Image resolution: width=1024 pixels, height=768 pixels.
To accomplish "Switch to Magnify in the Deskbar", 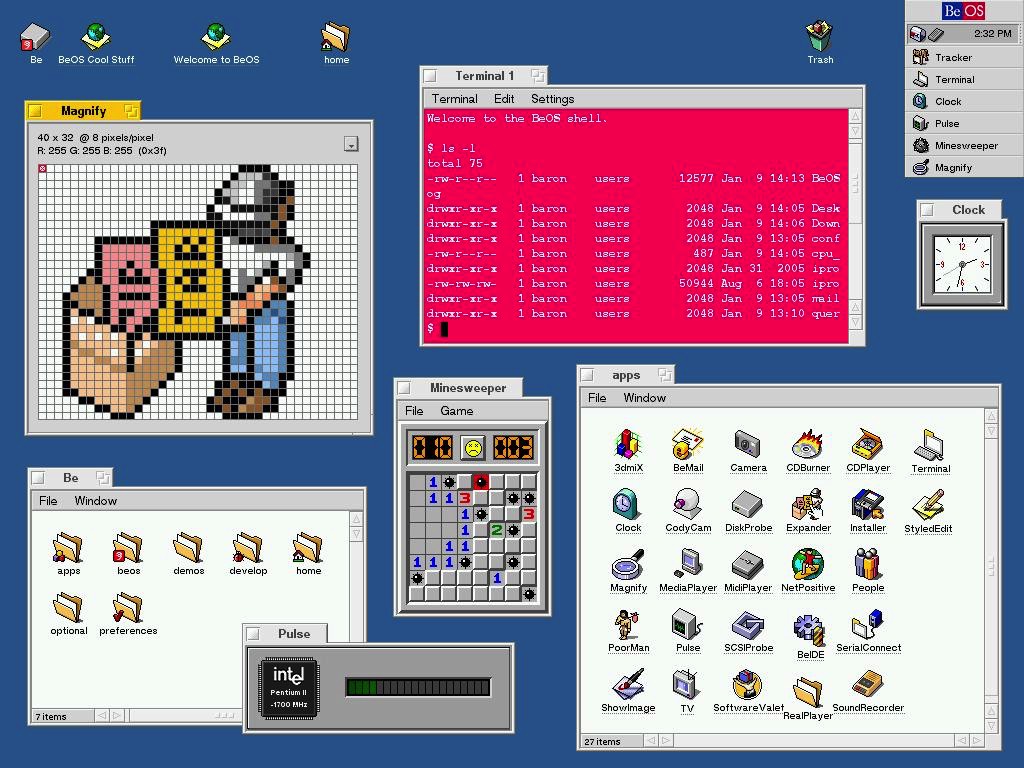I will 964,168.
